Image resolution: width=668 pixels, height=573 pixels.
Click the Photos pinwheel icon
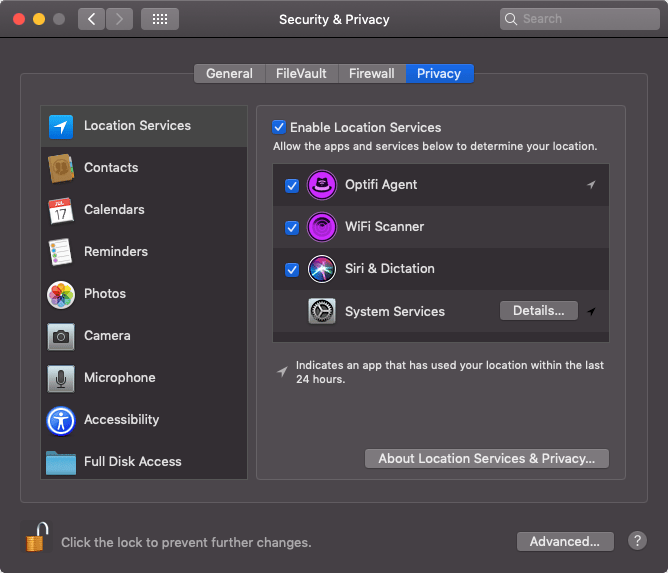61,294
